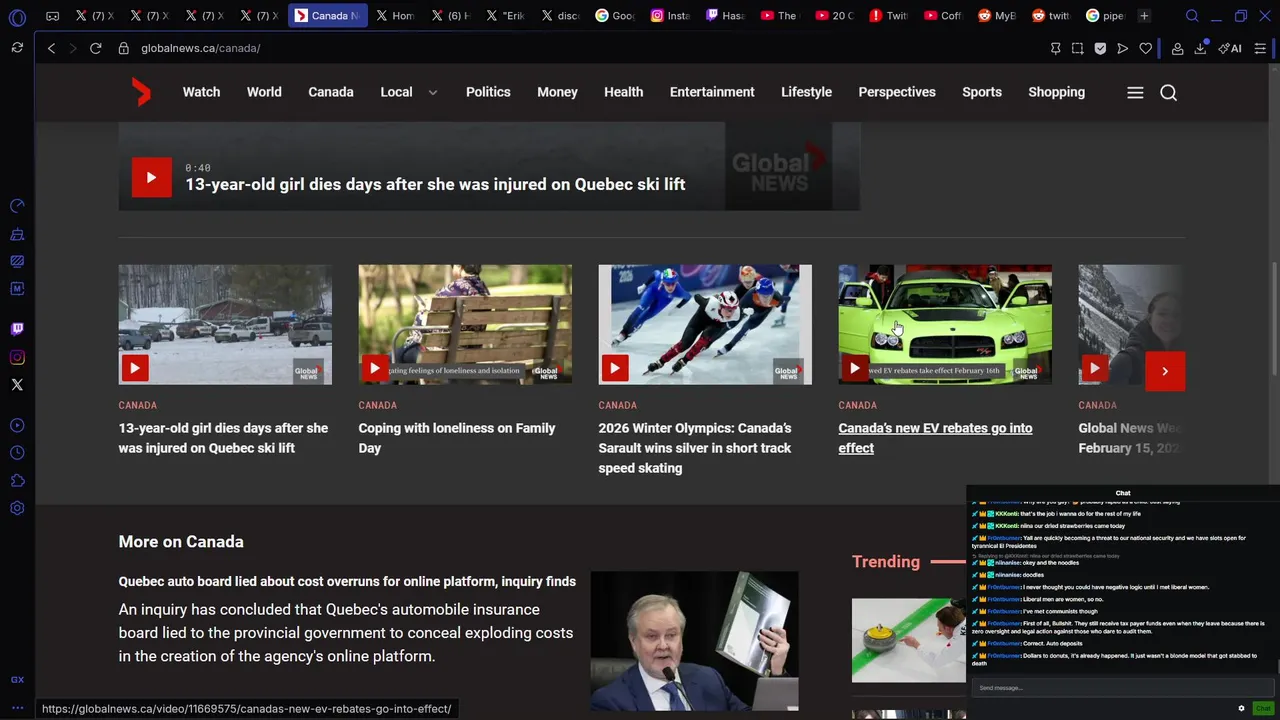The height and width of the screenshot is (720, 1280).
Task: Open 'Canada's new EV rebates go into effect' link
Action: [935, 438]
